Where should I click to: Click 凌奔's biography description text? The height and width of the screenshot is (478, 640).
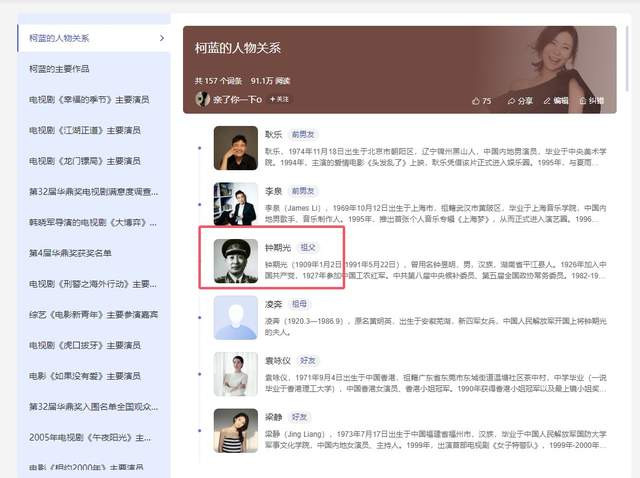pyautogui.click(x=436, y=327)
